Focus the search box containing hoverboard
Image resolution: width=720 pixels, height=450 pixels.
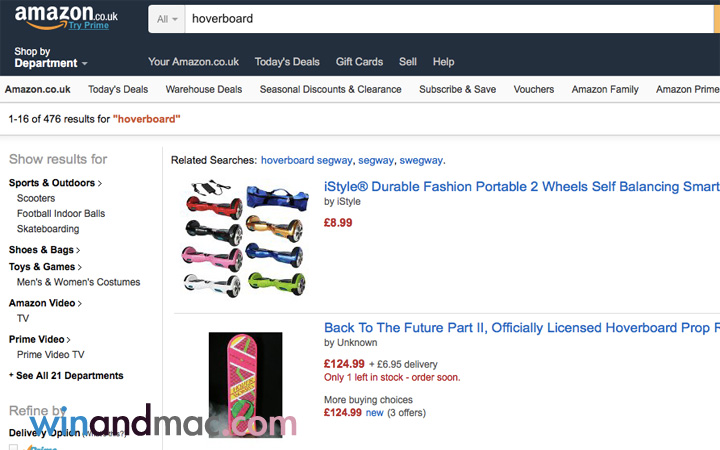coord(450,18)
